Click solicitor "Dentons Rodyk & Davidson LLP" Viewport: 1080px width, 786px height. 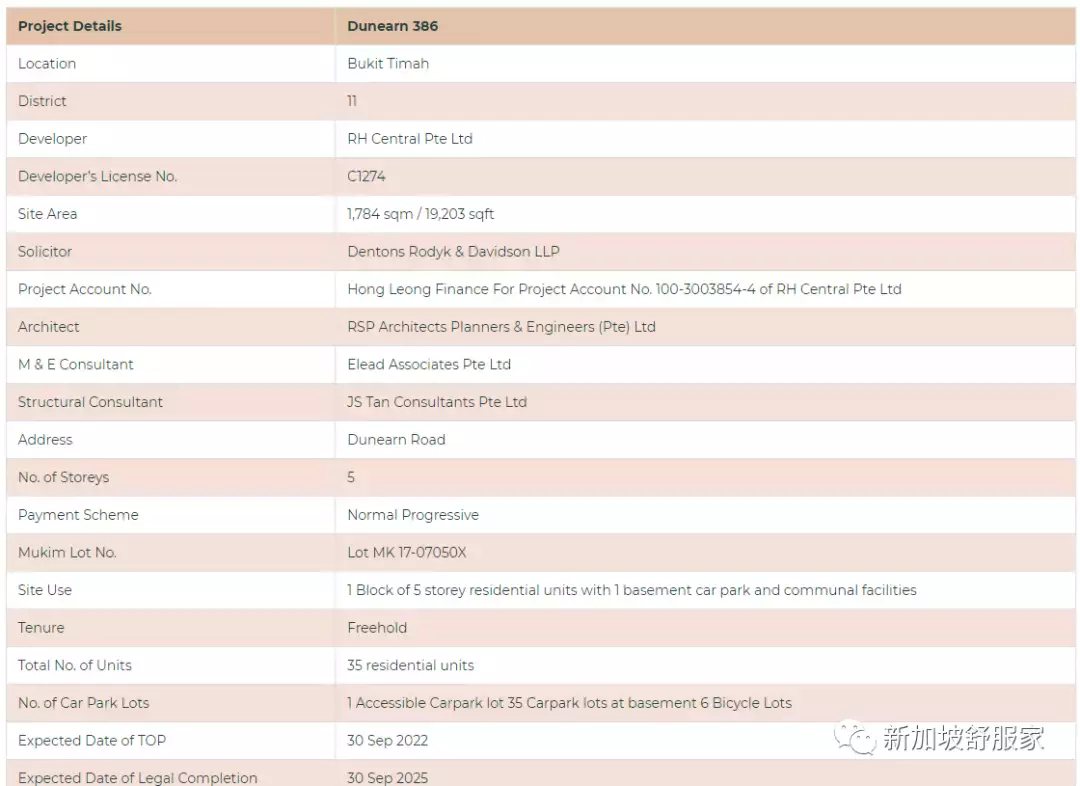click(453, 252)
